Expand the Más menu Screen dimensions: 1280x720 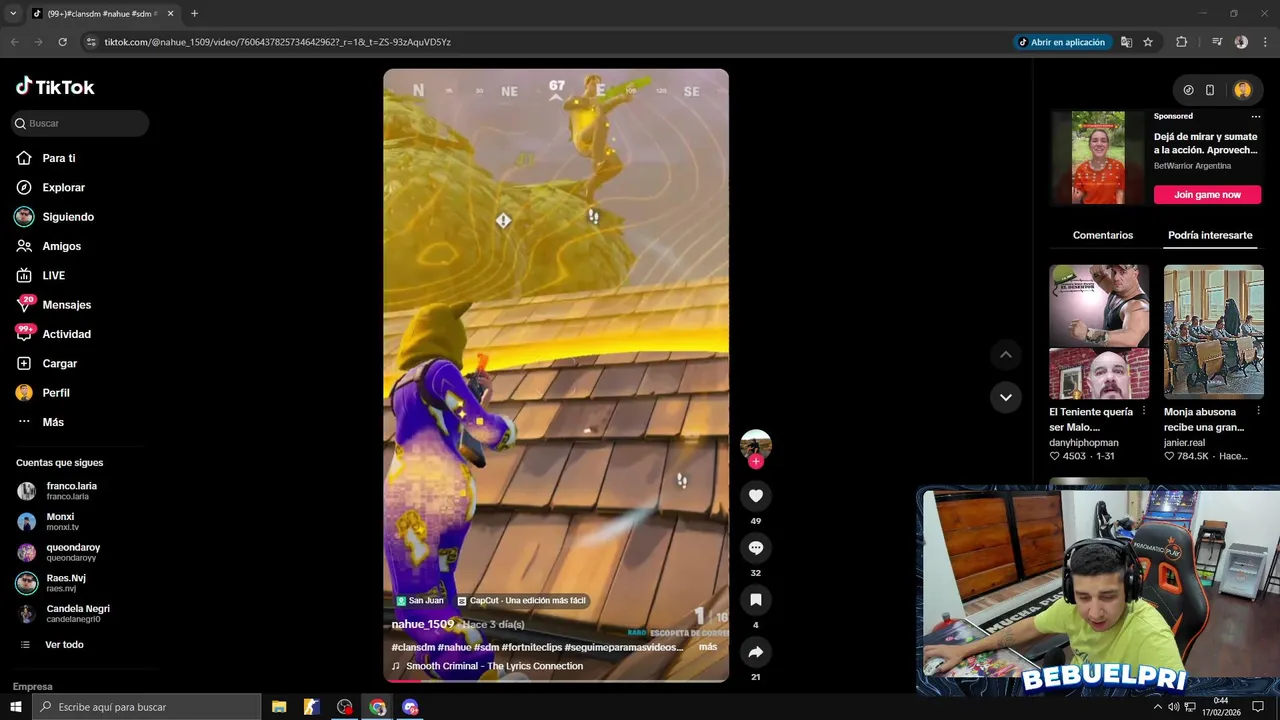coord(52,422)
